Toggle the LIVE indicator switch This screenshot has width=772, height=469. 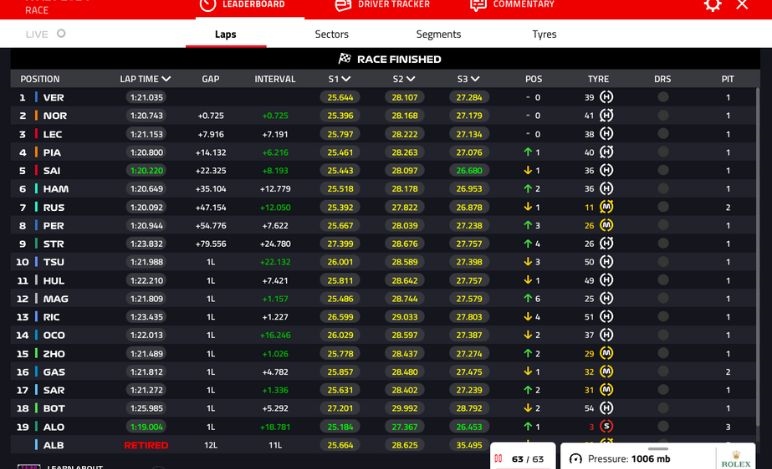click(61, 34)
